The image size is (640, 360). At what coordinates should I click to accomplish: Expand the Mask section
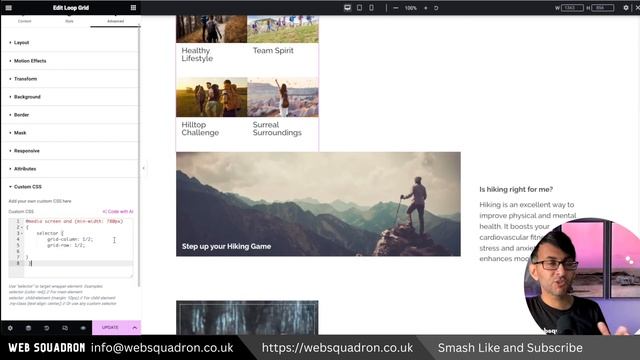point(70,133)
